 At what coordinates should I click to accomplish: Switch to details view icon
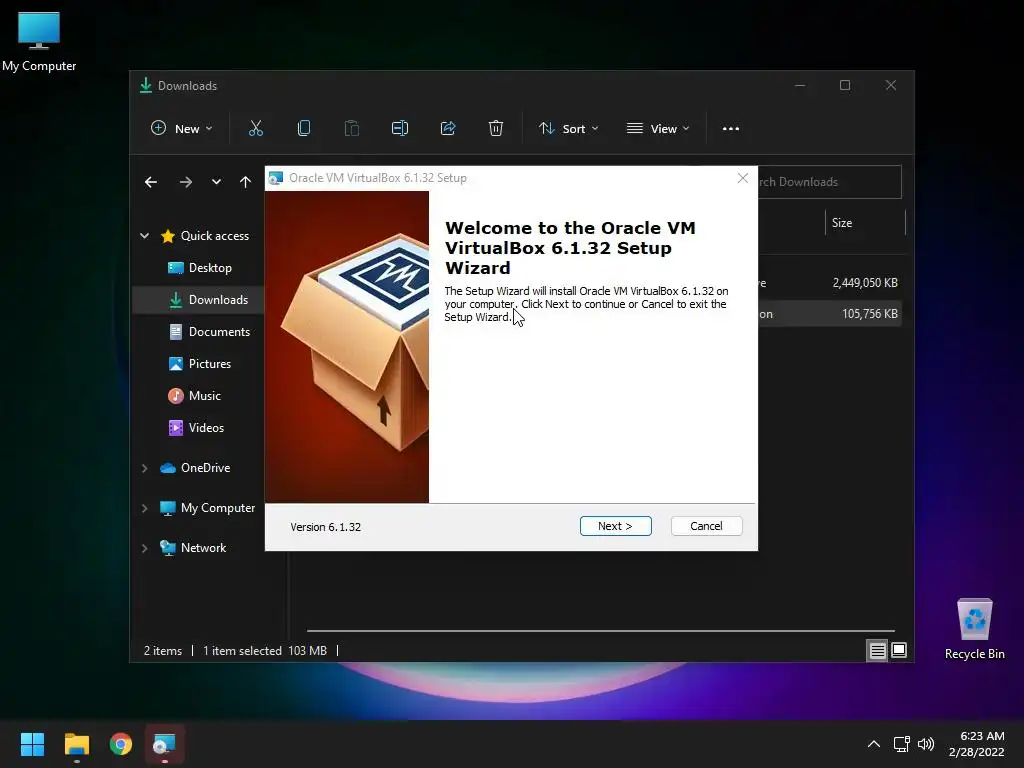click(877, 650)
